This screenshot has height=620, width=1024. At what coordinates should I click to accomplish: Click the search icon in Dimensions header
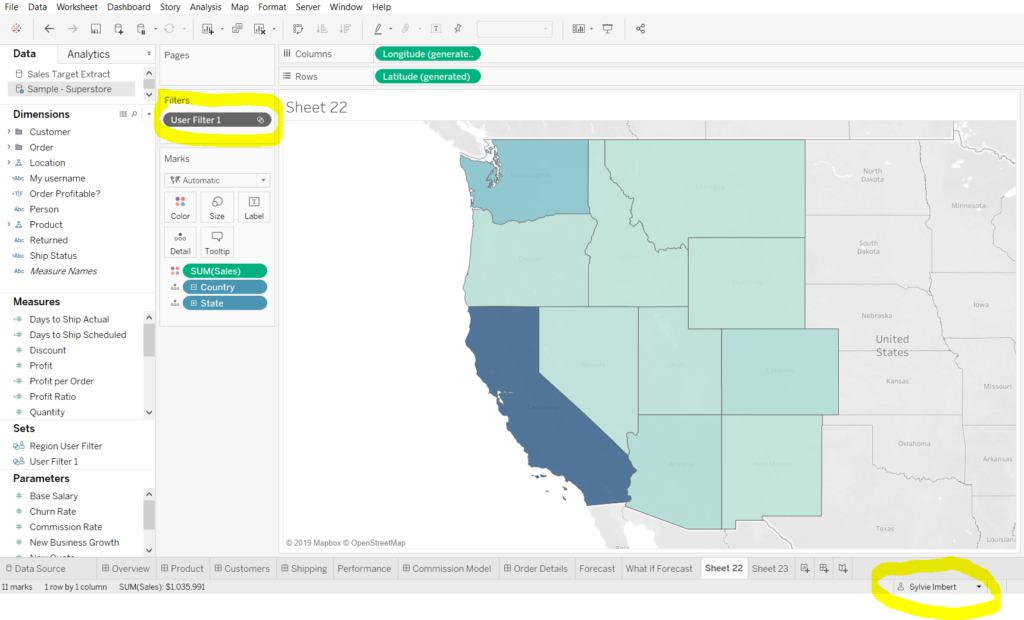pyautogui.click(x=135, y=114)
